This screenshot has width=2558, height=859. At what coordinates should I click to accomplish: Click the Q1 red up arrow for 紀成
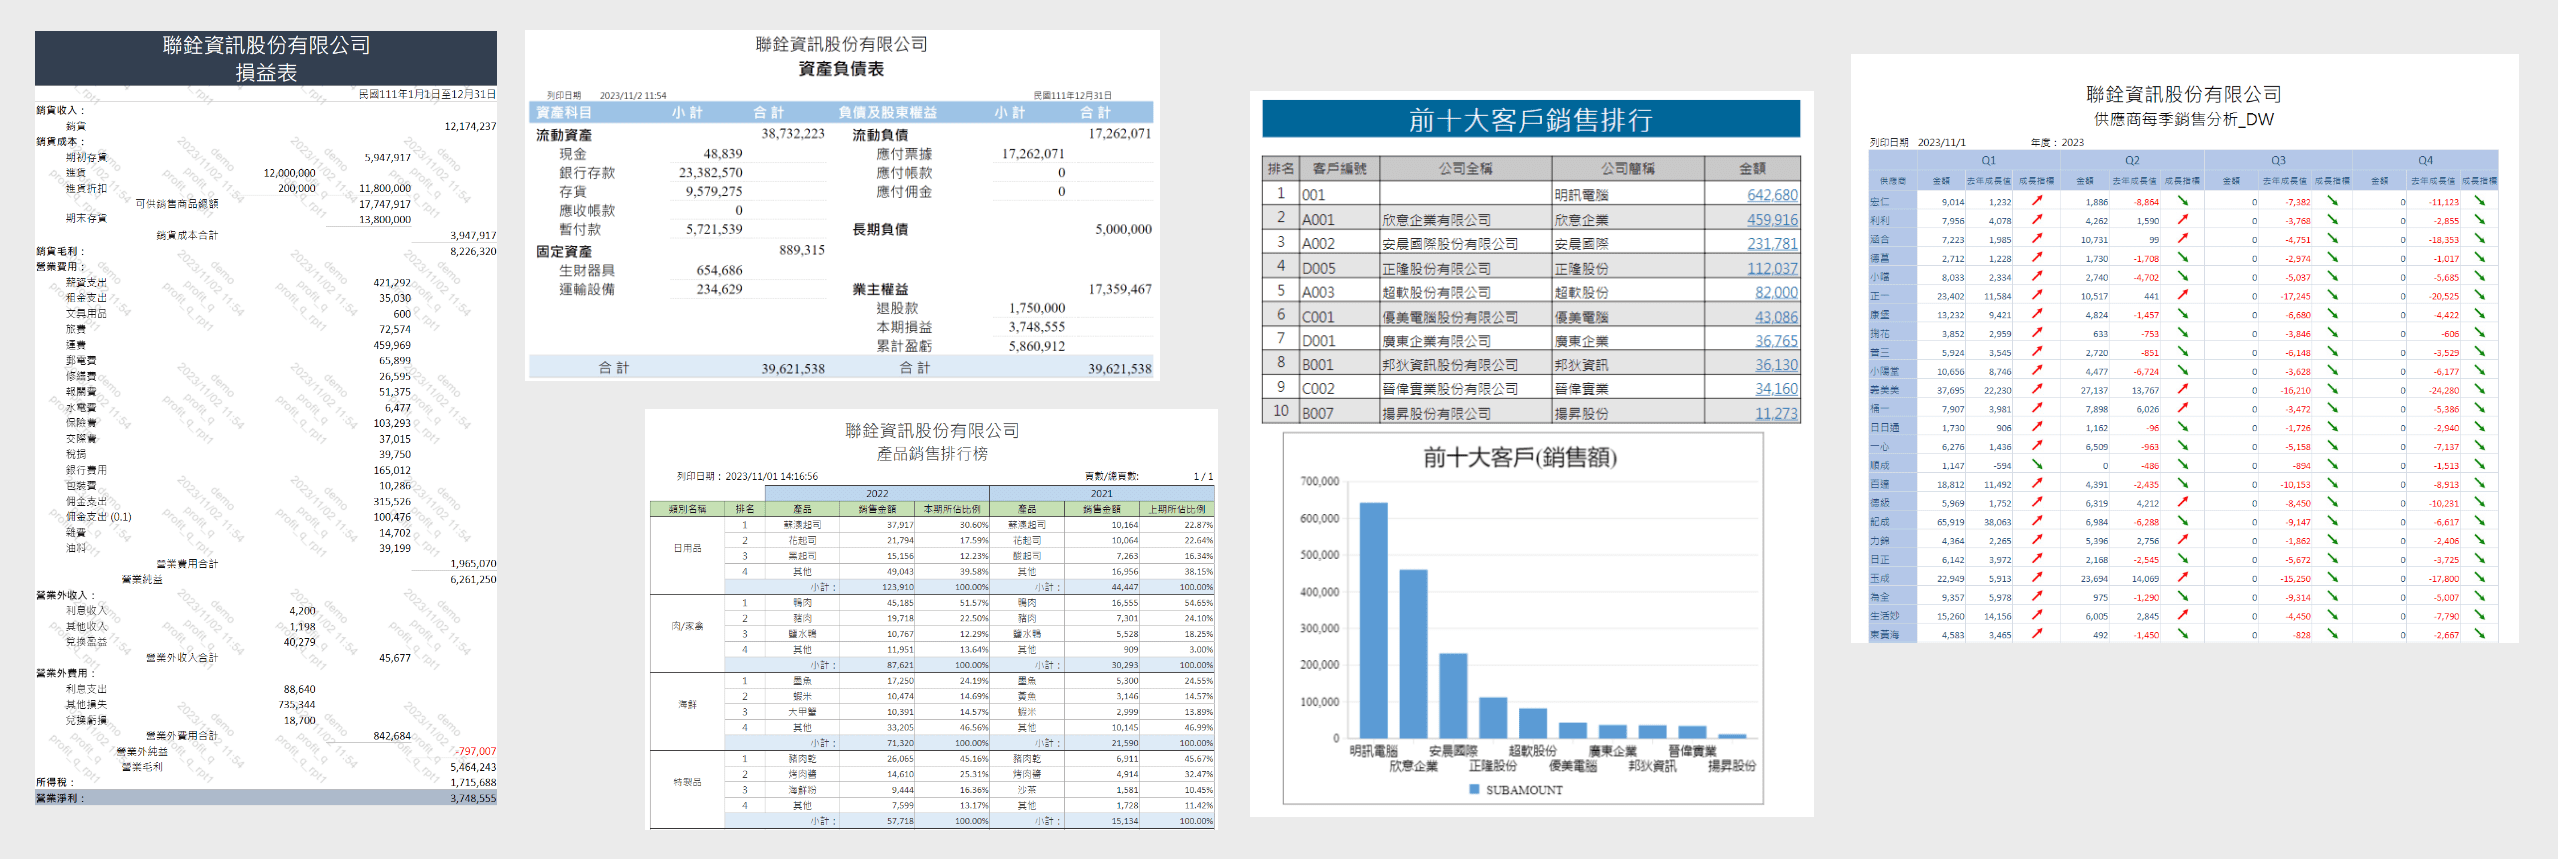2037,521
